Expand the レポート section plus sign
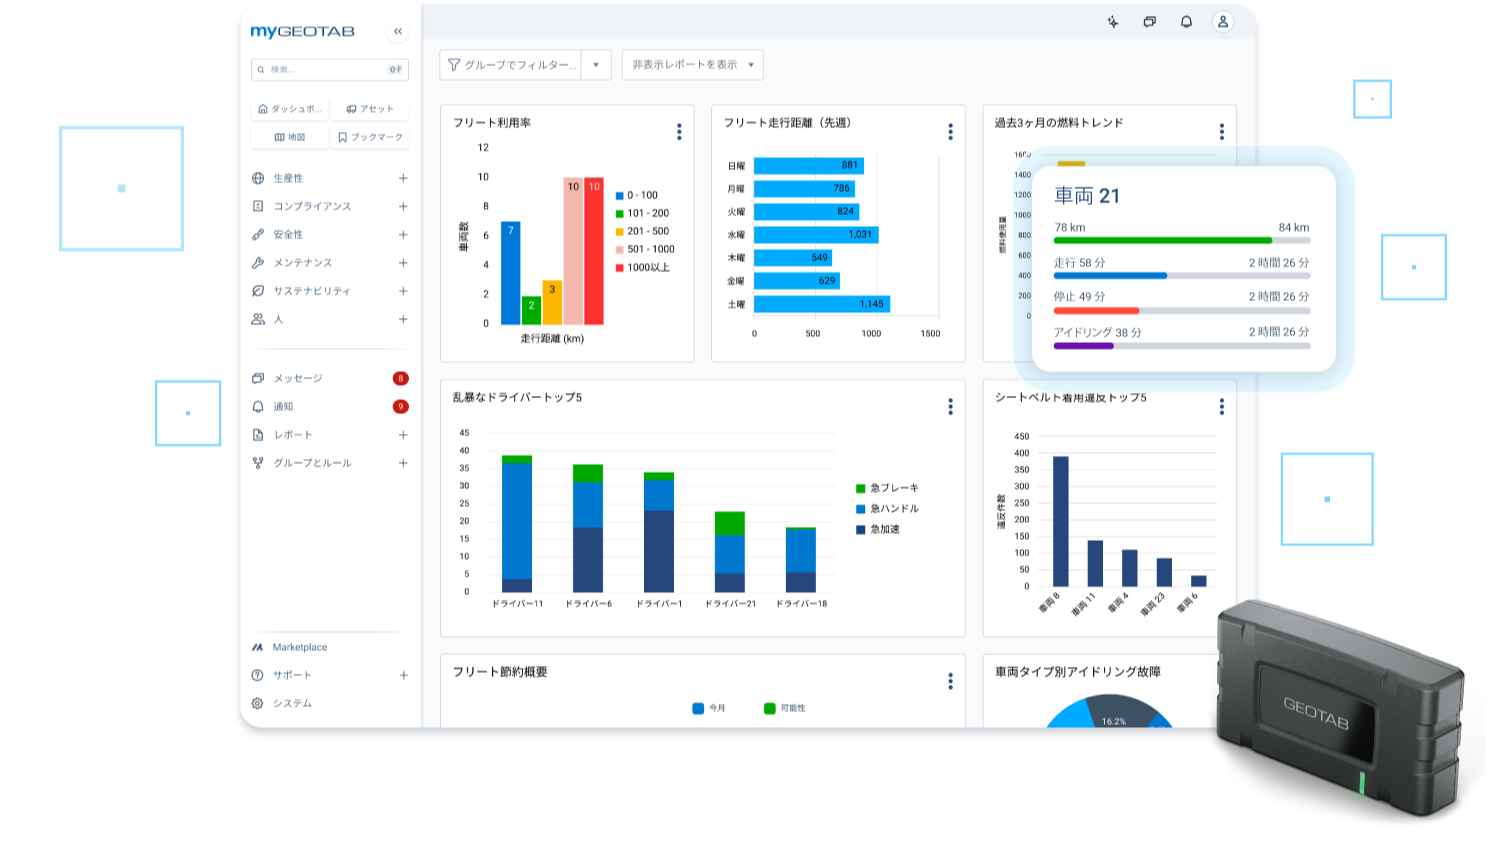The image size is (1496, 842). [x=403, y=435]
